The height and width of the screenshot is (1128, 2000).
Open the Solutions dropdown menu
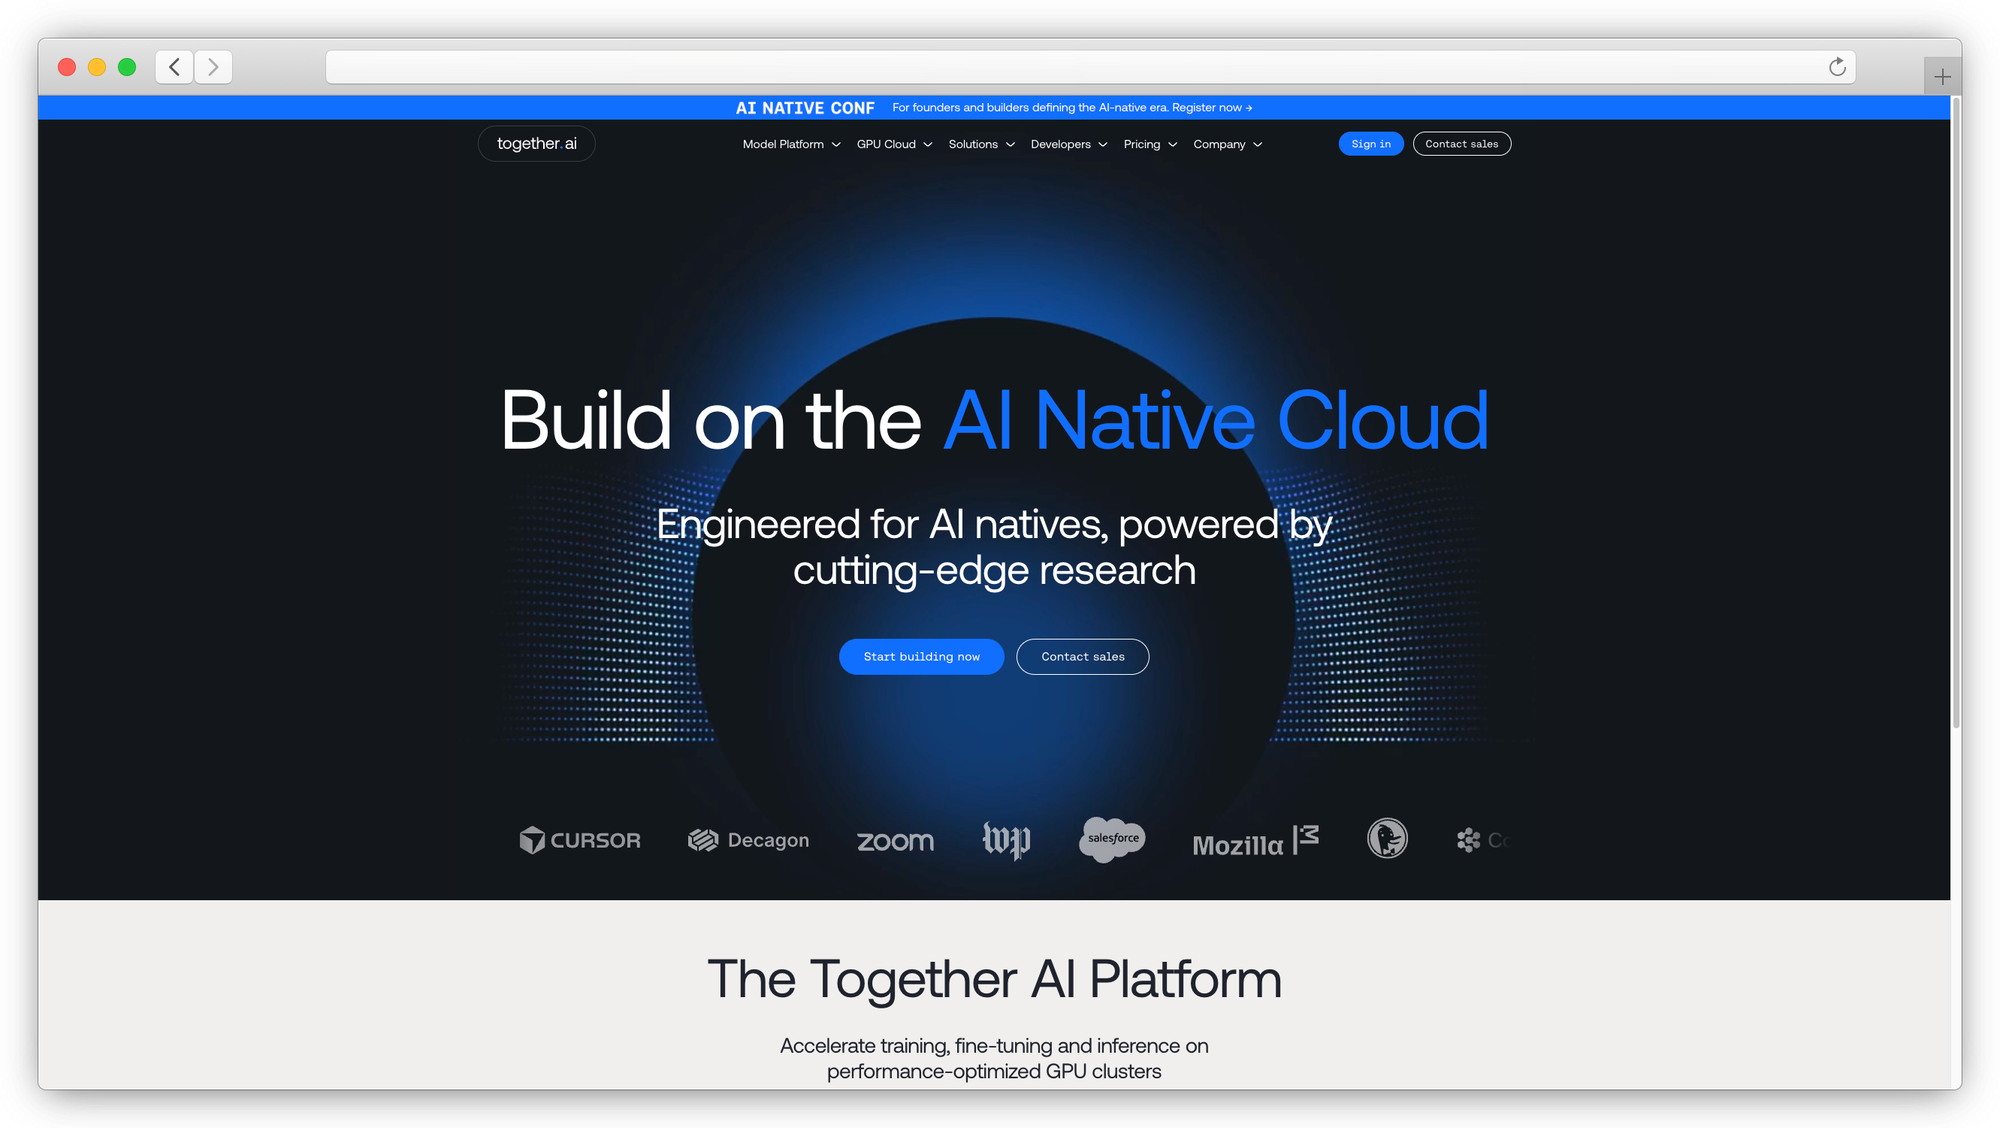(x=981, y=144)
